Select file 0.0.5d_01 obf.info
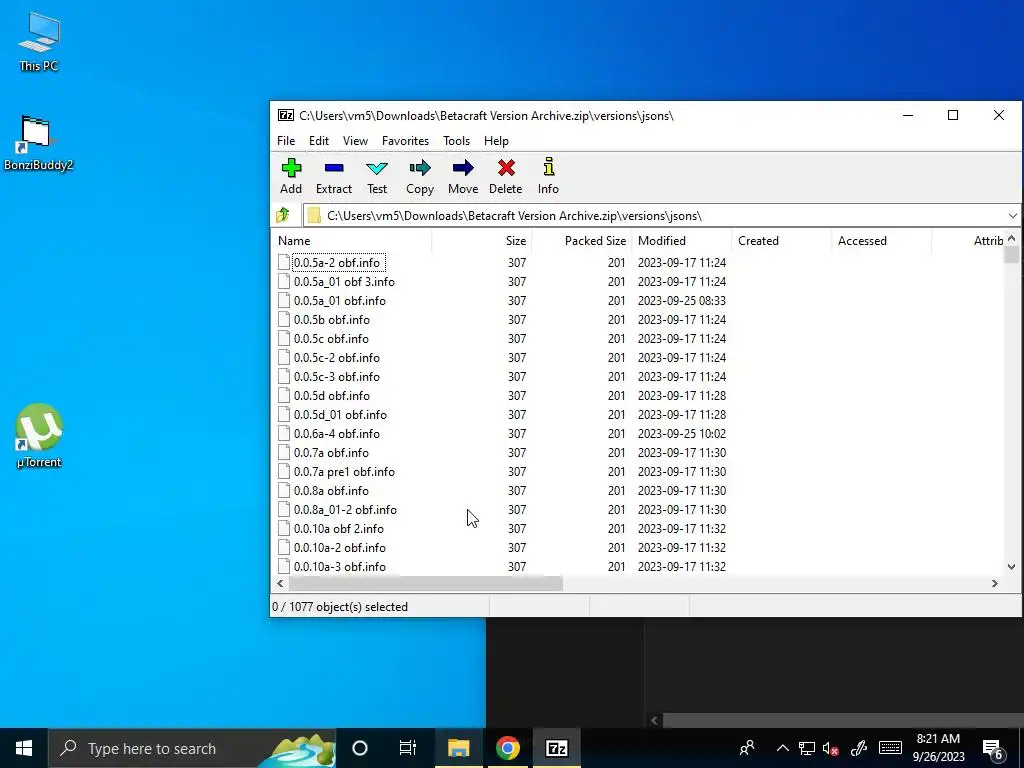The width and height of the screenshot is (1024, 768). [x=340, y=414]
